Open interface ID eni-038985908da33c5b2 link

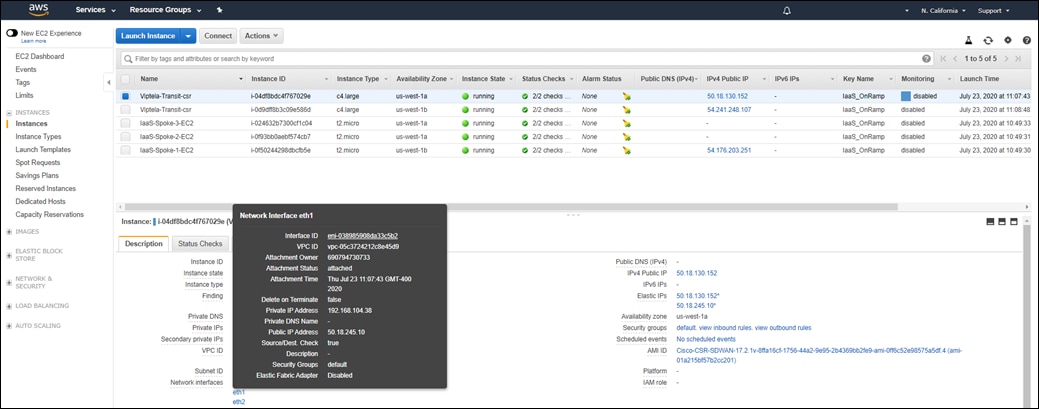(362, 235)
